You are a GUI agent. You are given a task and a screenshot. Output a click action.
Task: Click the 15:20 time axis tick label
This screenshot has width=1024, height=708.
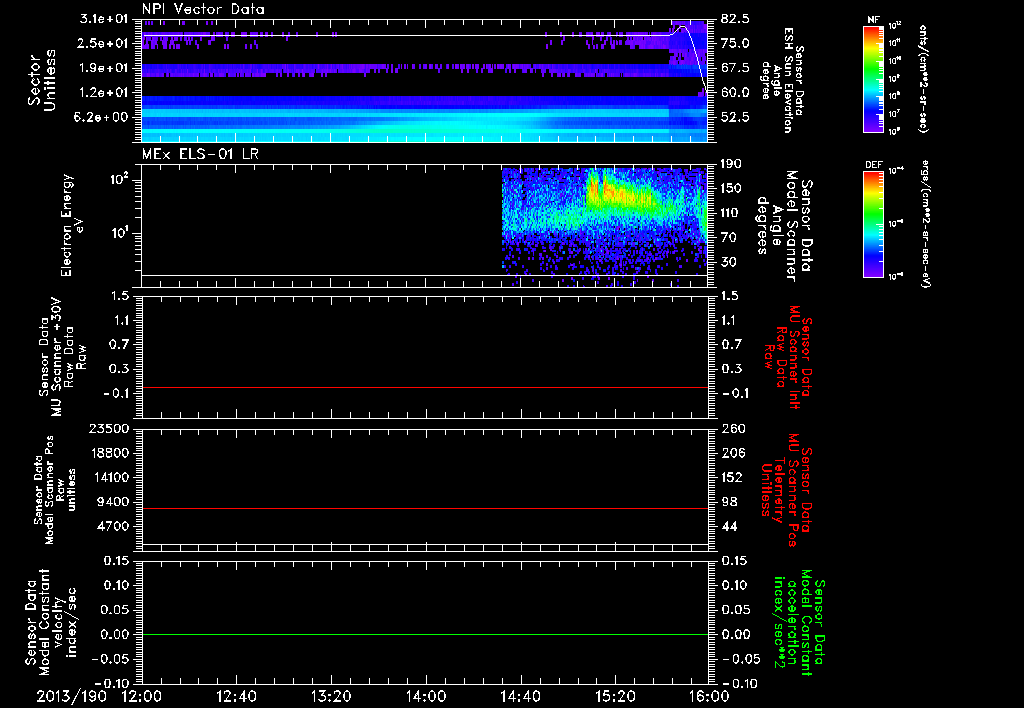614,696
